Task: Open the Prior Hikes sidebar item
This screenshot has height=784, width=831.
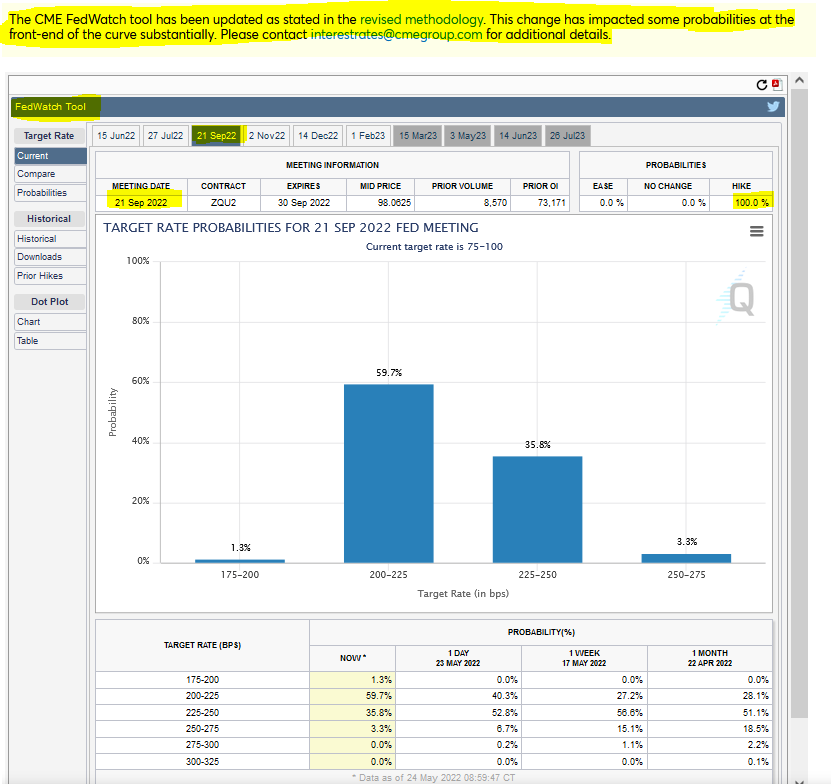Action: click(50, 276)
